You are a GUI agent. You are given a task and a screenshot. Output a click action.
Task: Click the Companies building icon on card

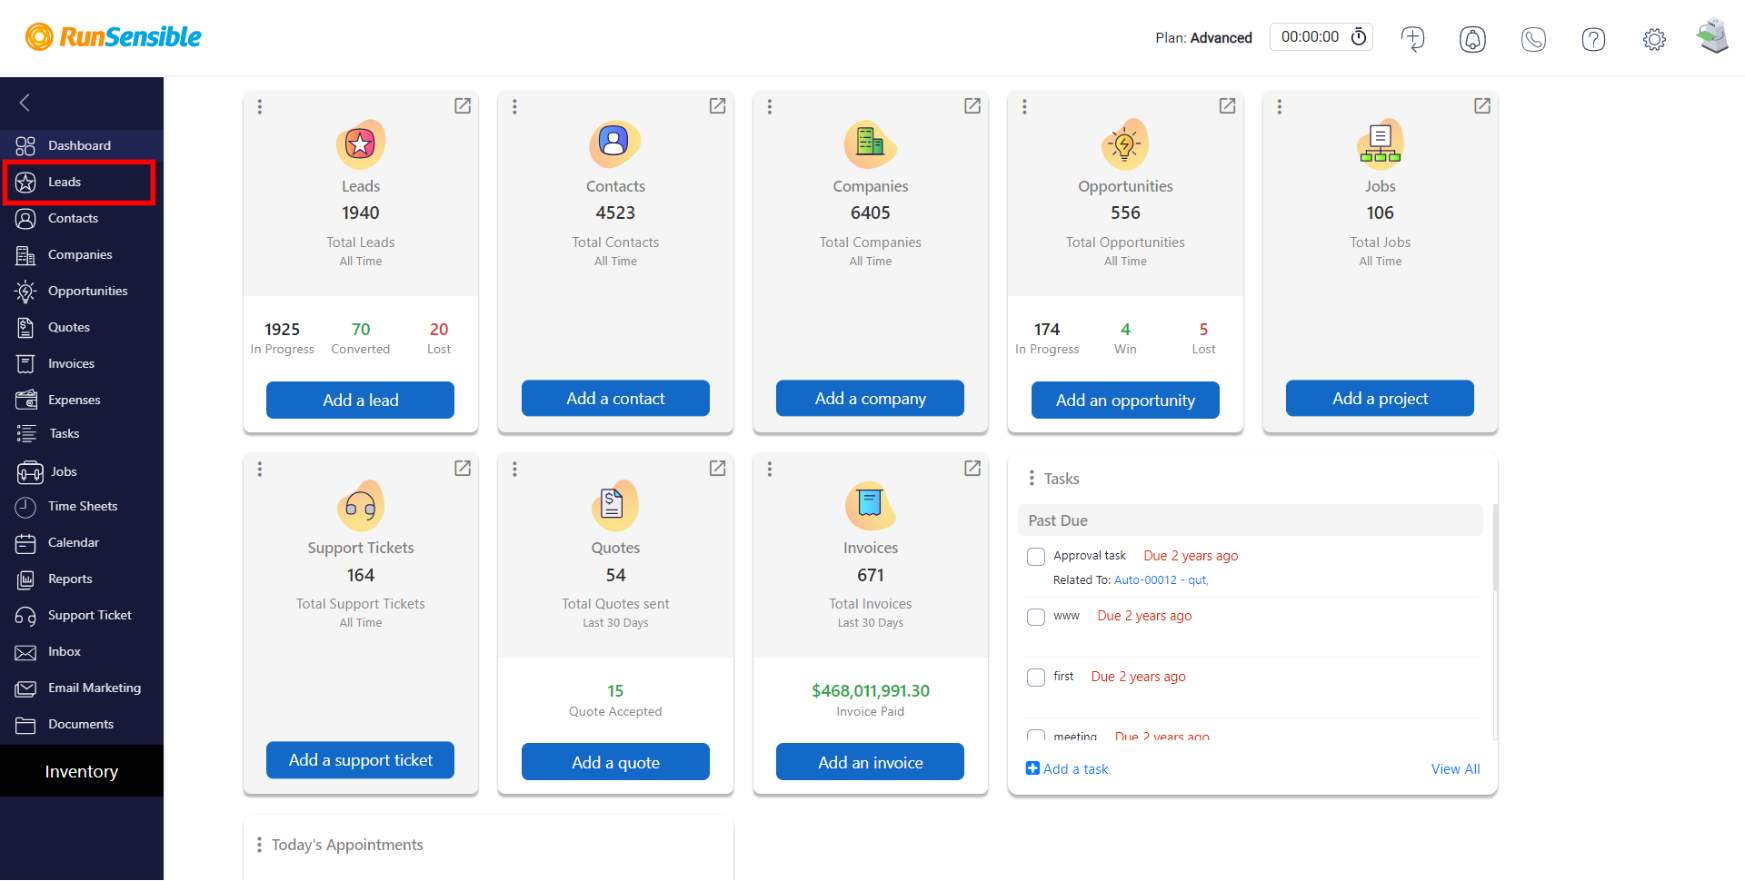coord(870,144)
